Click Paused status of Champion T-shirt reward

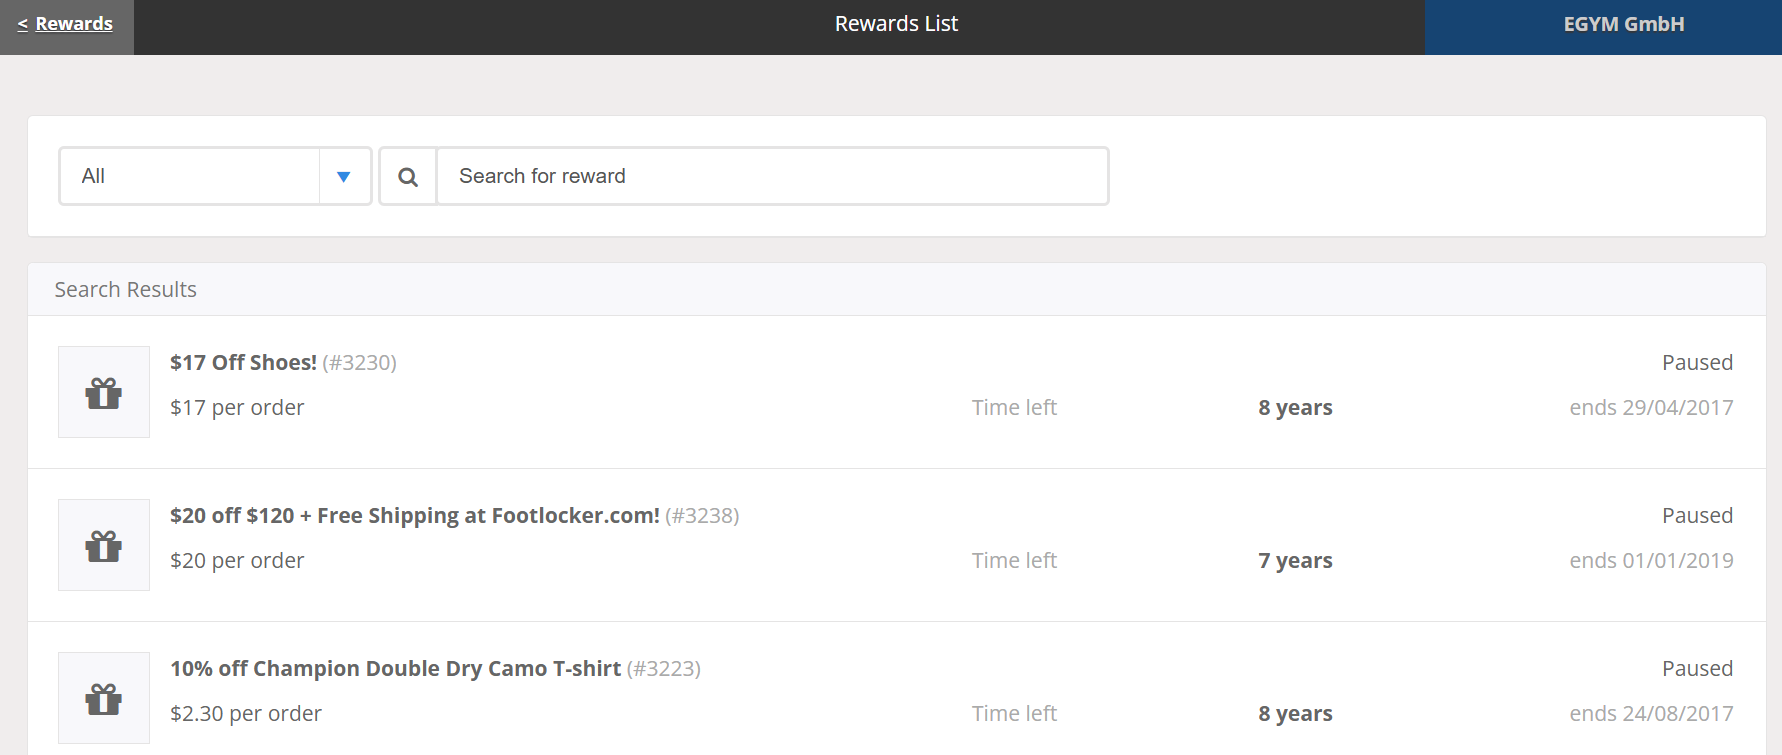pos(1697,669)
